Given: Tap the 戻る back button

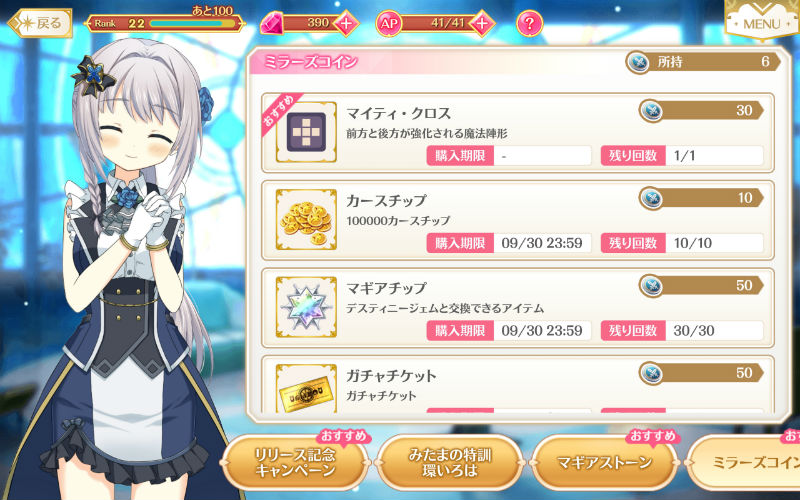Looking at the screenshot, I should point(41,23).
